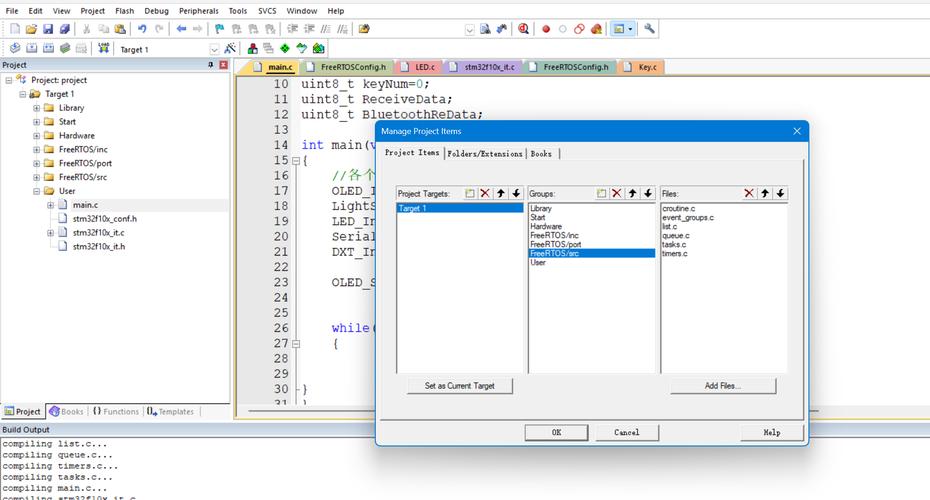Click the Open file folder icon
This screenshot has width=930, height=500.
(x=31, y=28)
